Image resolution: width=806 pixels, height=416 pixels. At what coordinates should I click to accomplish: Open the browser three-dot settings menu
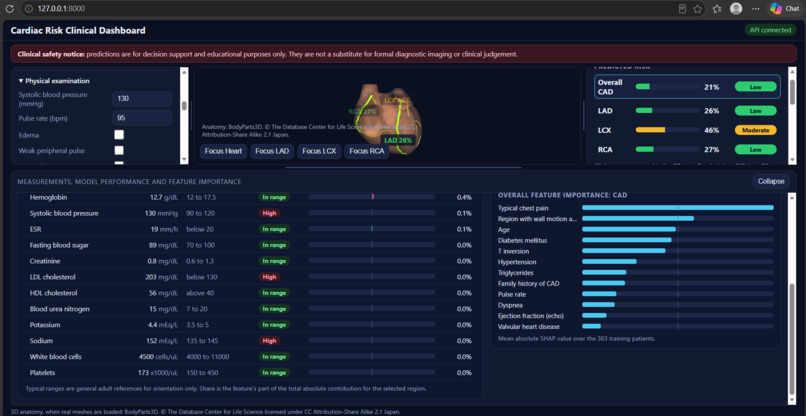[755, 9]
